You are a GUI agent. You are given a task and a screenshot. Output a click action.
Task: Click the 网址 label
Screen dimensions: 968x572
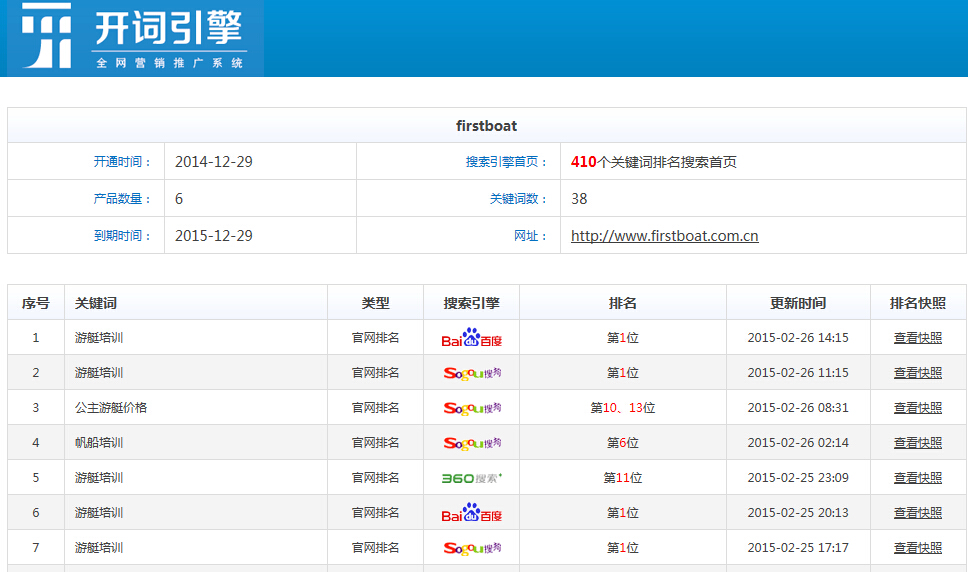tap(531, 236)
